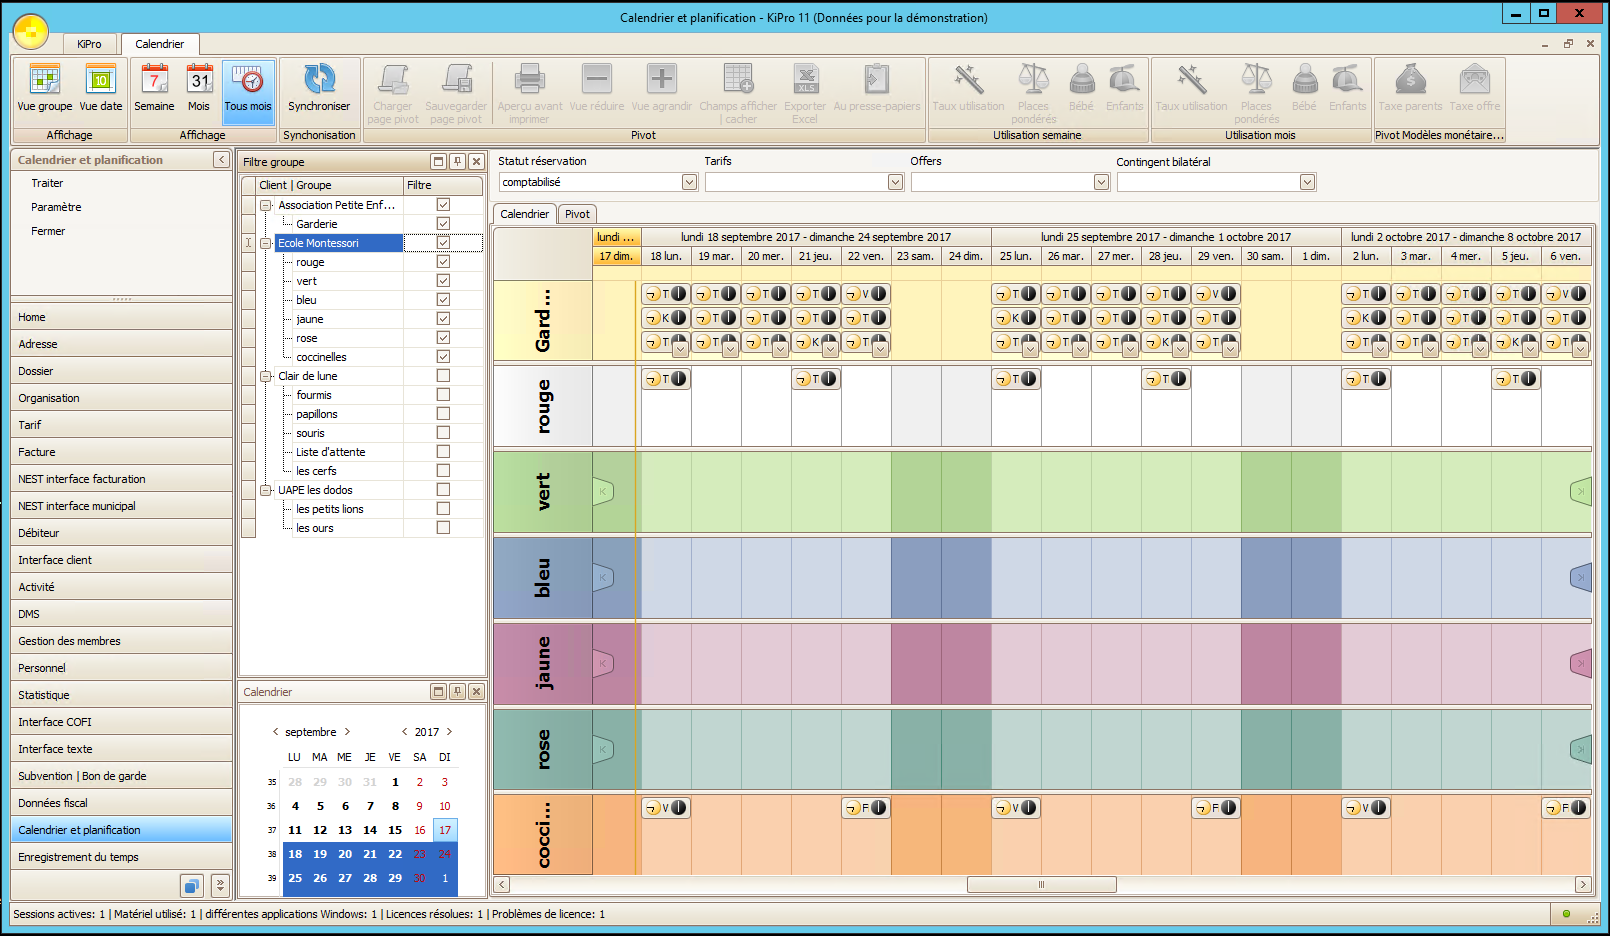Select September 20 in the mini calendar
Viewport: 1610px width, 936px height.
[x=345, y=854]
